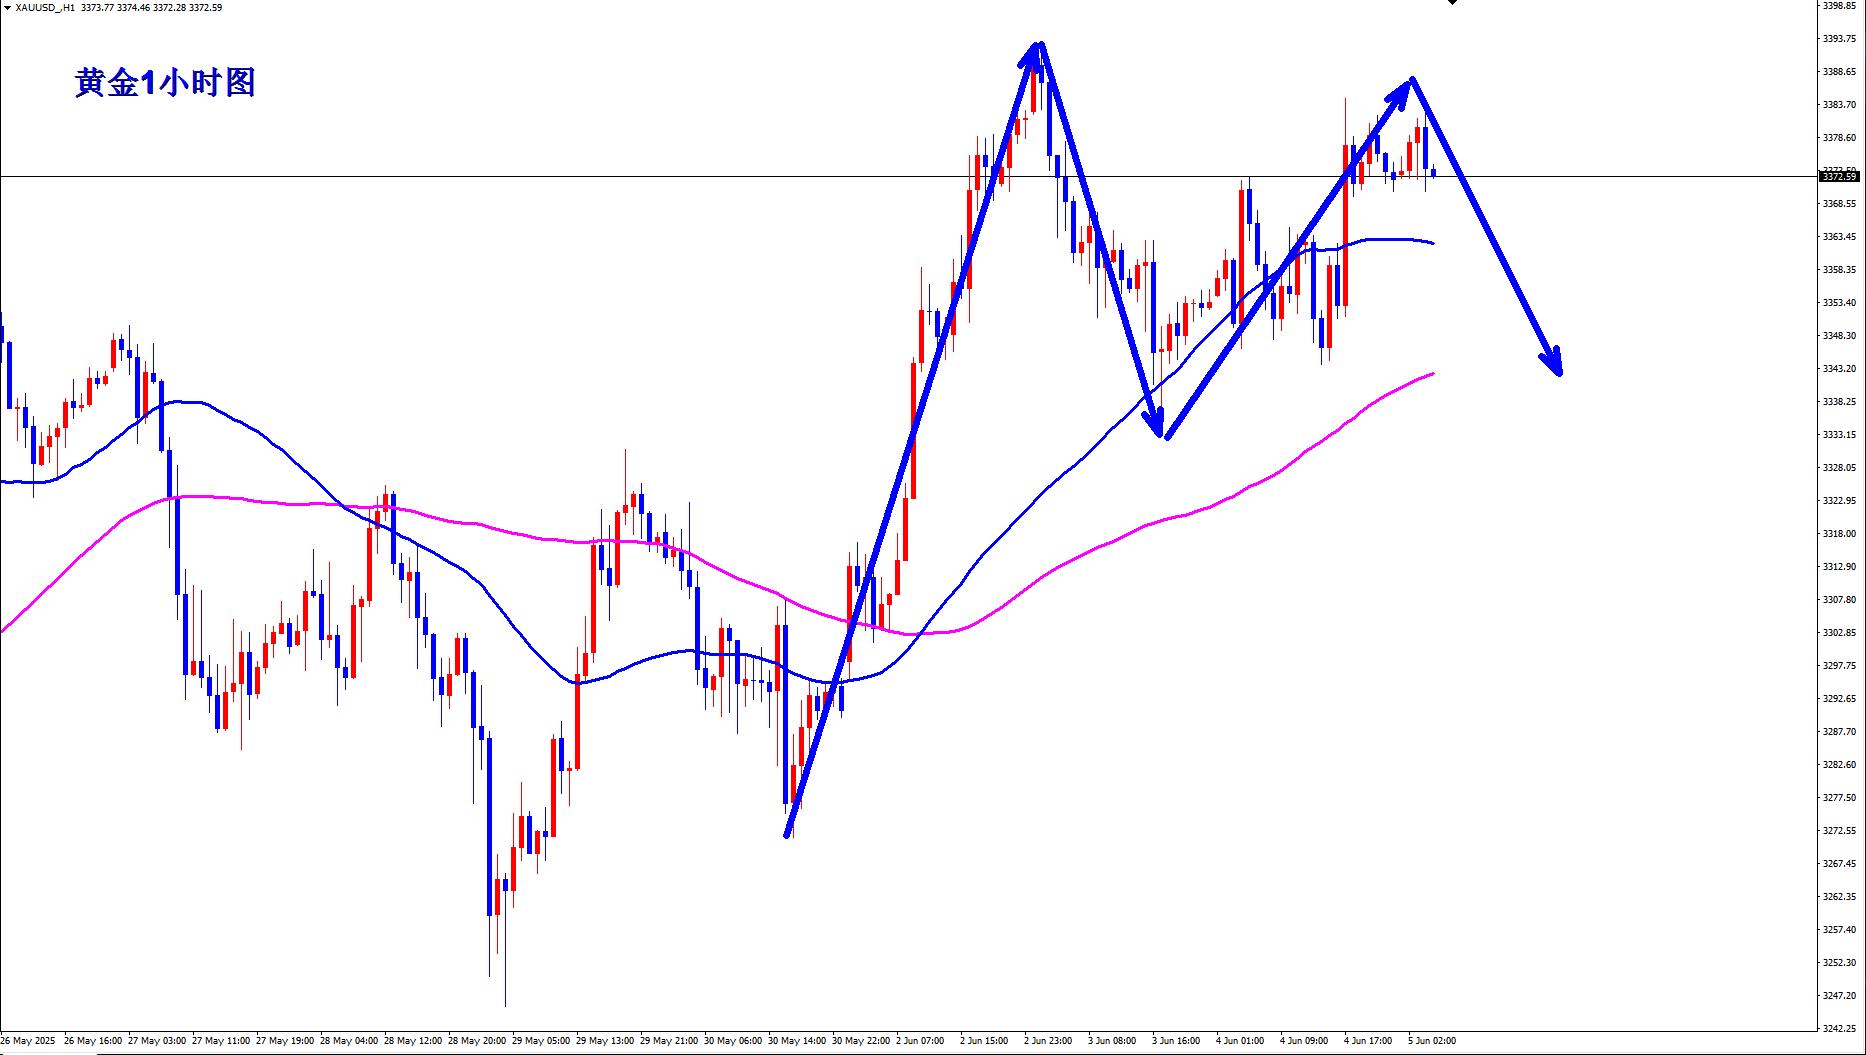Click the 26 May 2025 date label
This screenshot has width=1866, height=1055.
[x=28, y=1041]
